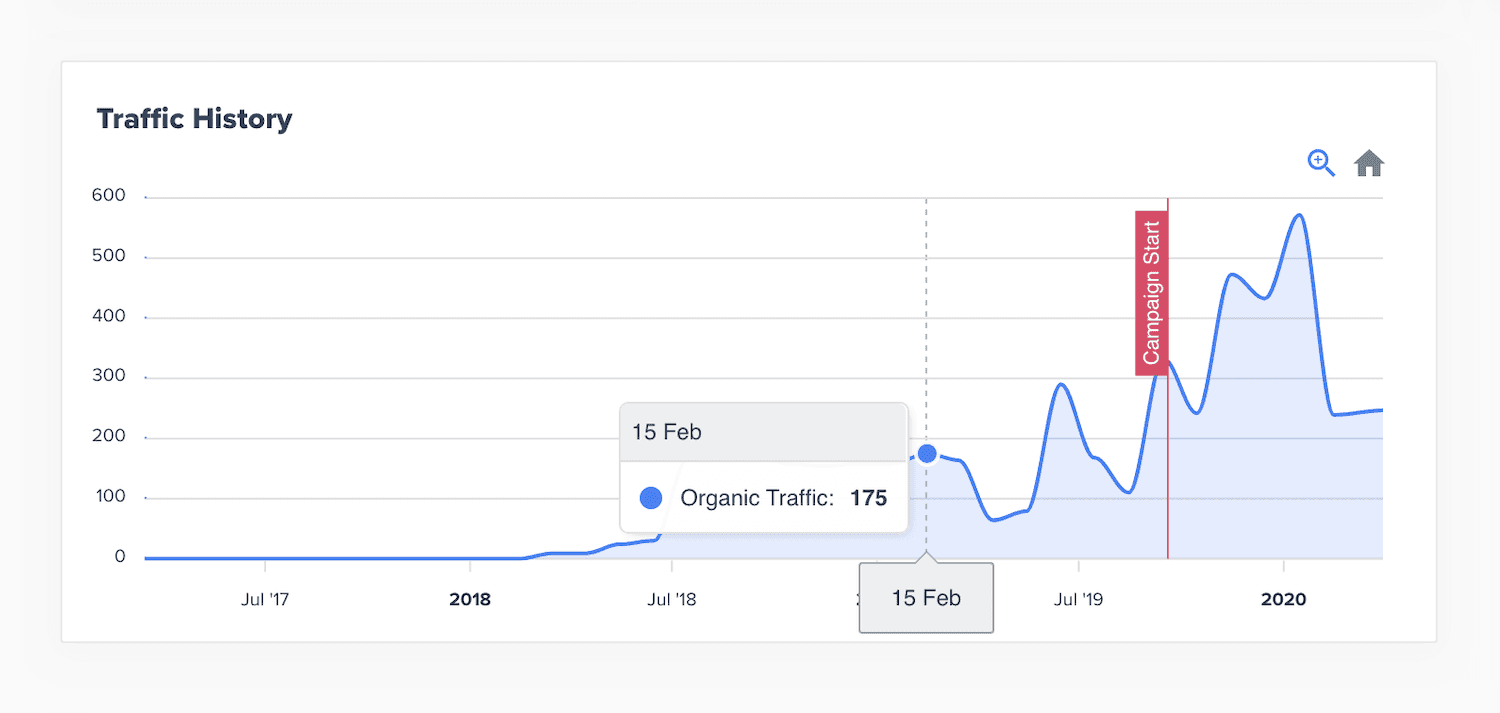Select the Jul '18 axis label
The height and width of the screenshot is (713, 1500).
(x=672, y=599)
